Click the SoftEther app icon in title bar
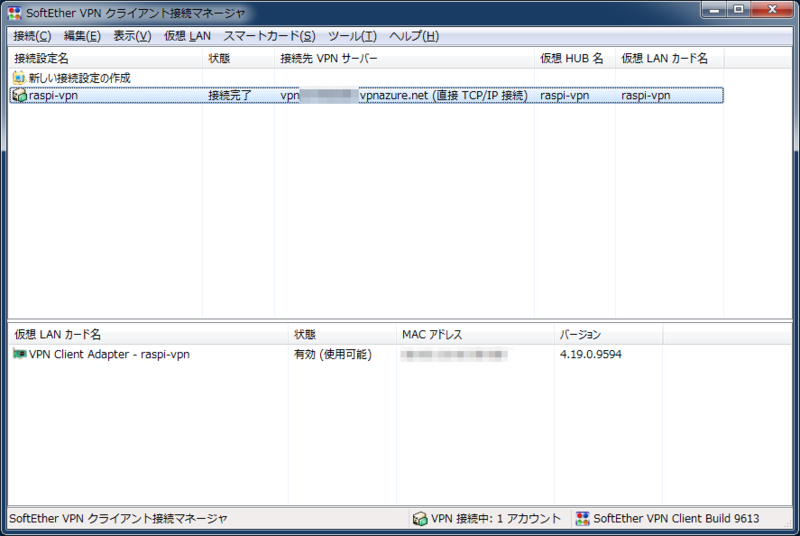 click(x=15, y=13)
